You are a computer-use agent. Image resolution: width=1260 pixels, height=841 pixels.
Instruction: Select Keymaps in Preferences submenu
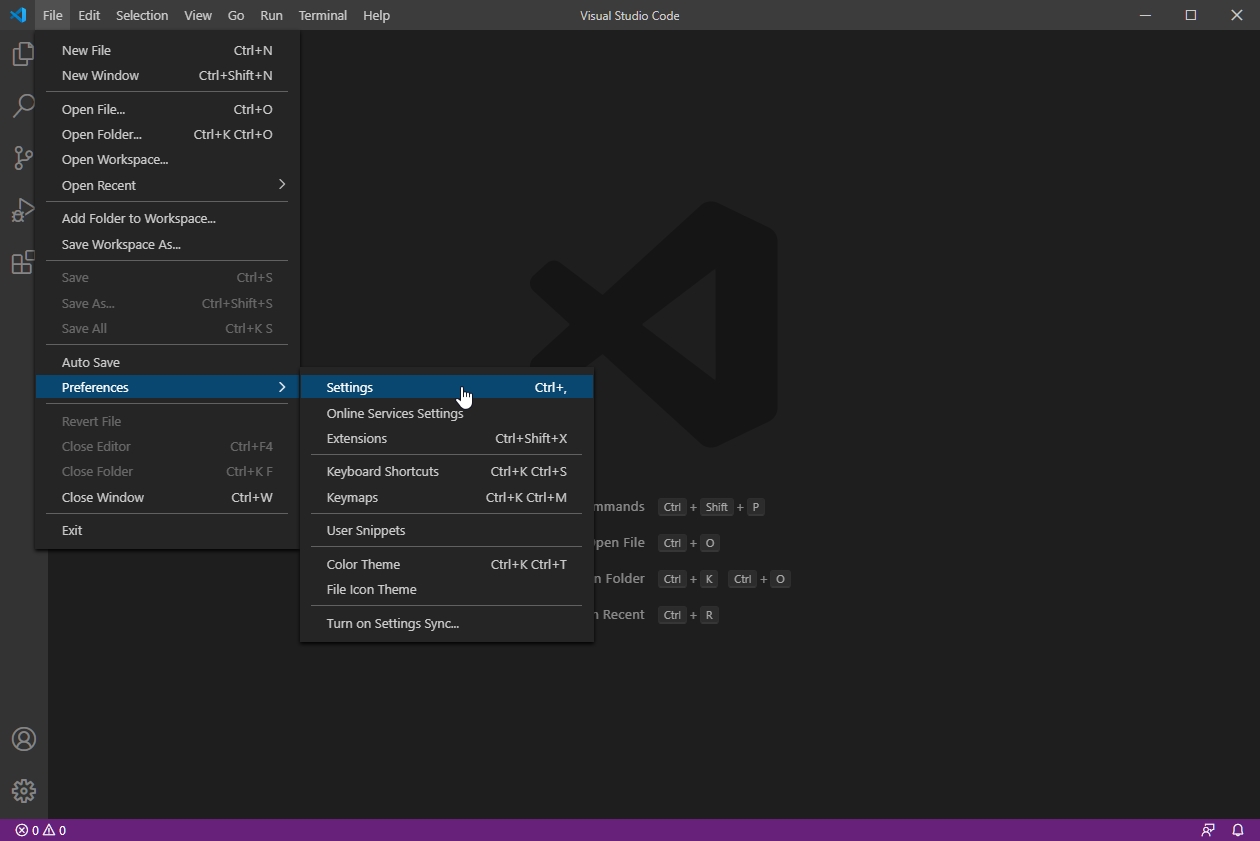pyautogui.click(x=447, y=497)
